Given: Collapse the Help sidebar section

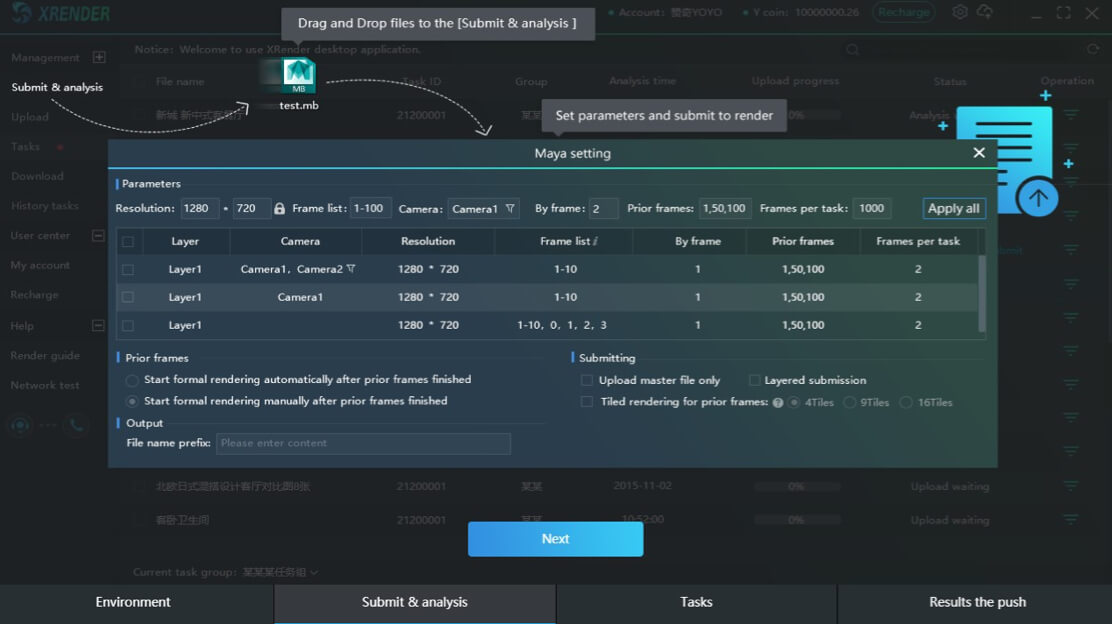Looking at the screenshot, I should coord(96,326).
